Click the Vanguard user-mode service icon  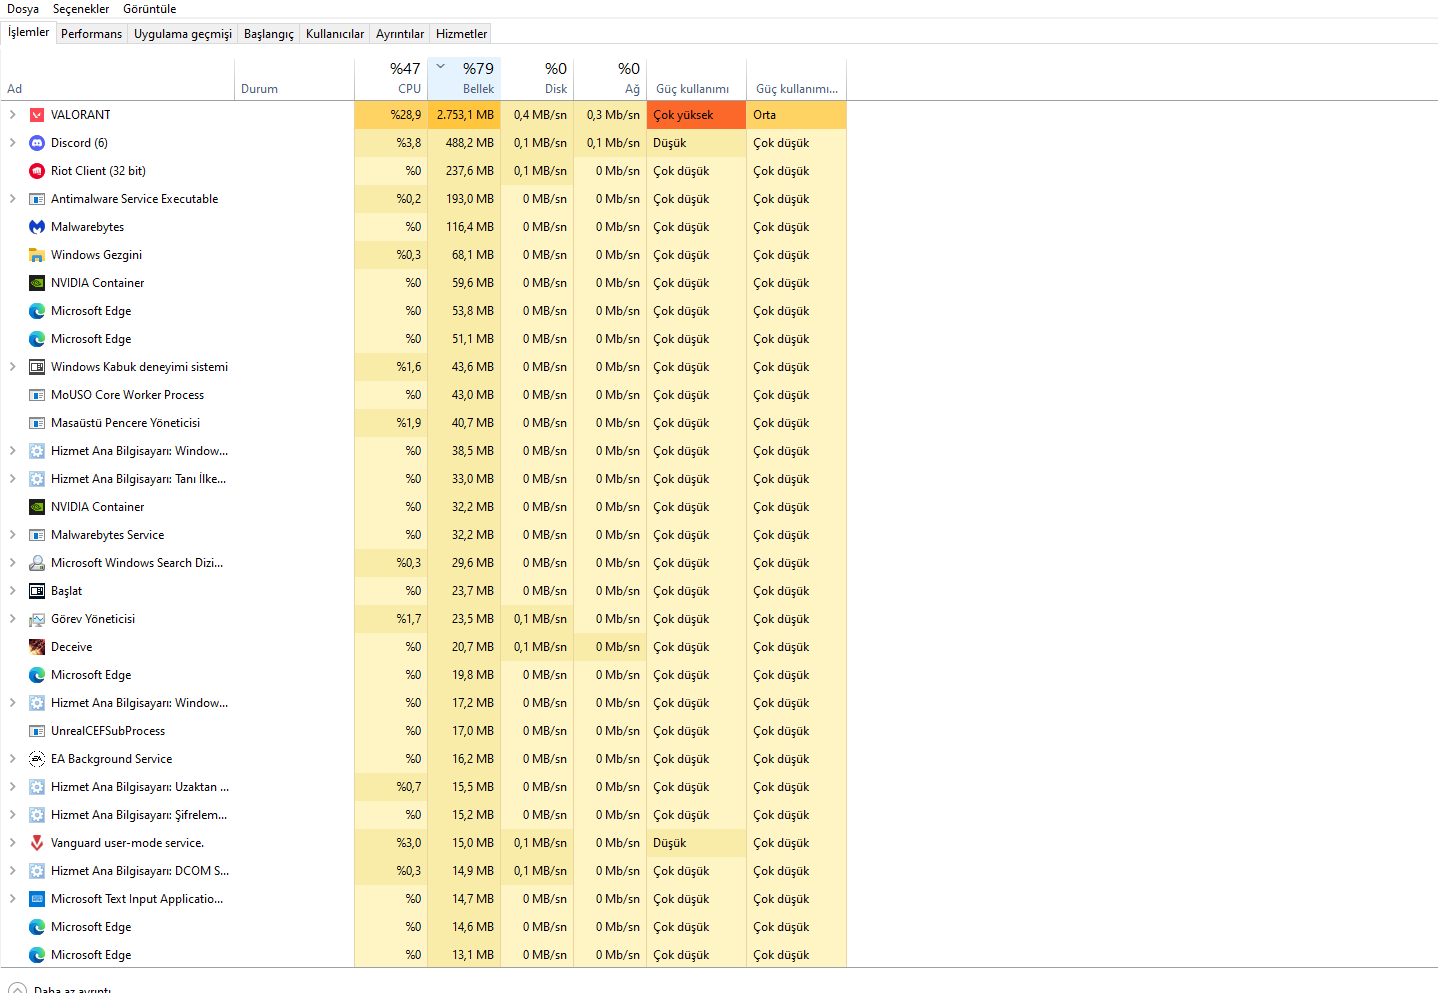tap(37, 843)
